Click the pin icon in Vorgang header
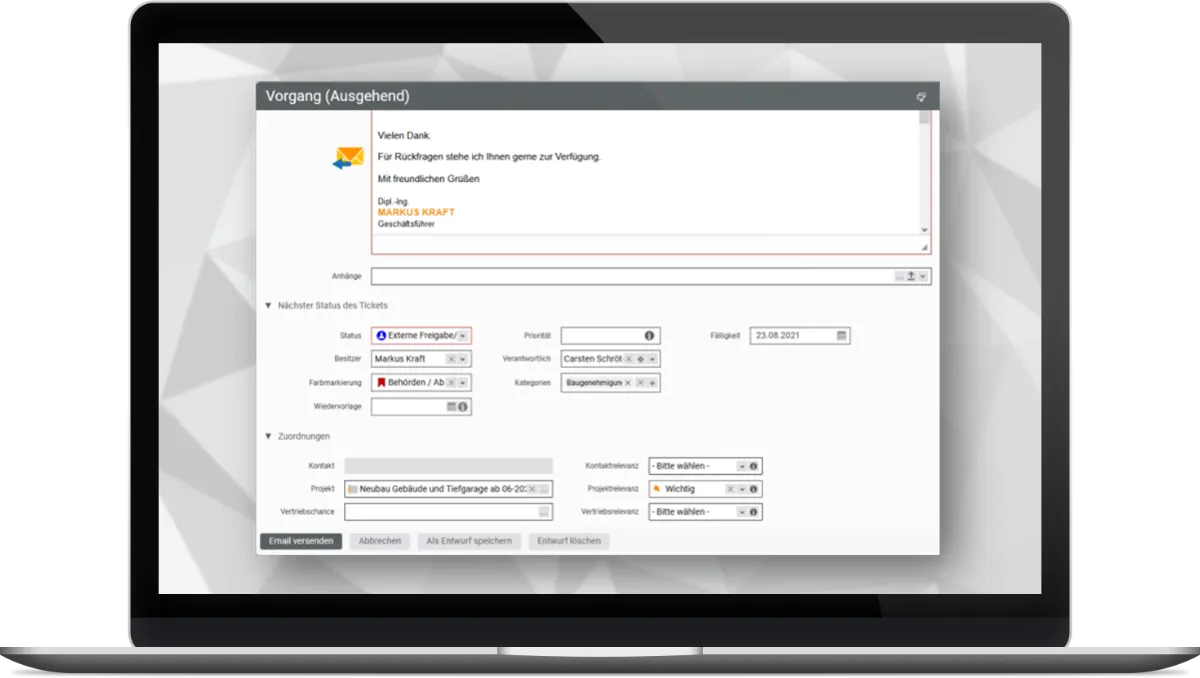The height and width of the screenshot is (678, 1200). click(x=921, y=97)
